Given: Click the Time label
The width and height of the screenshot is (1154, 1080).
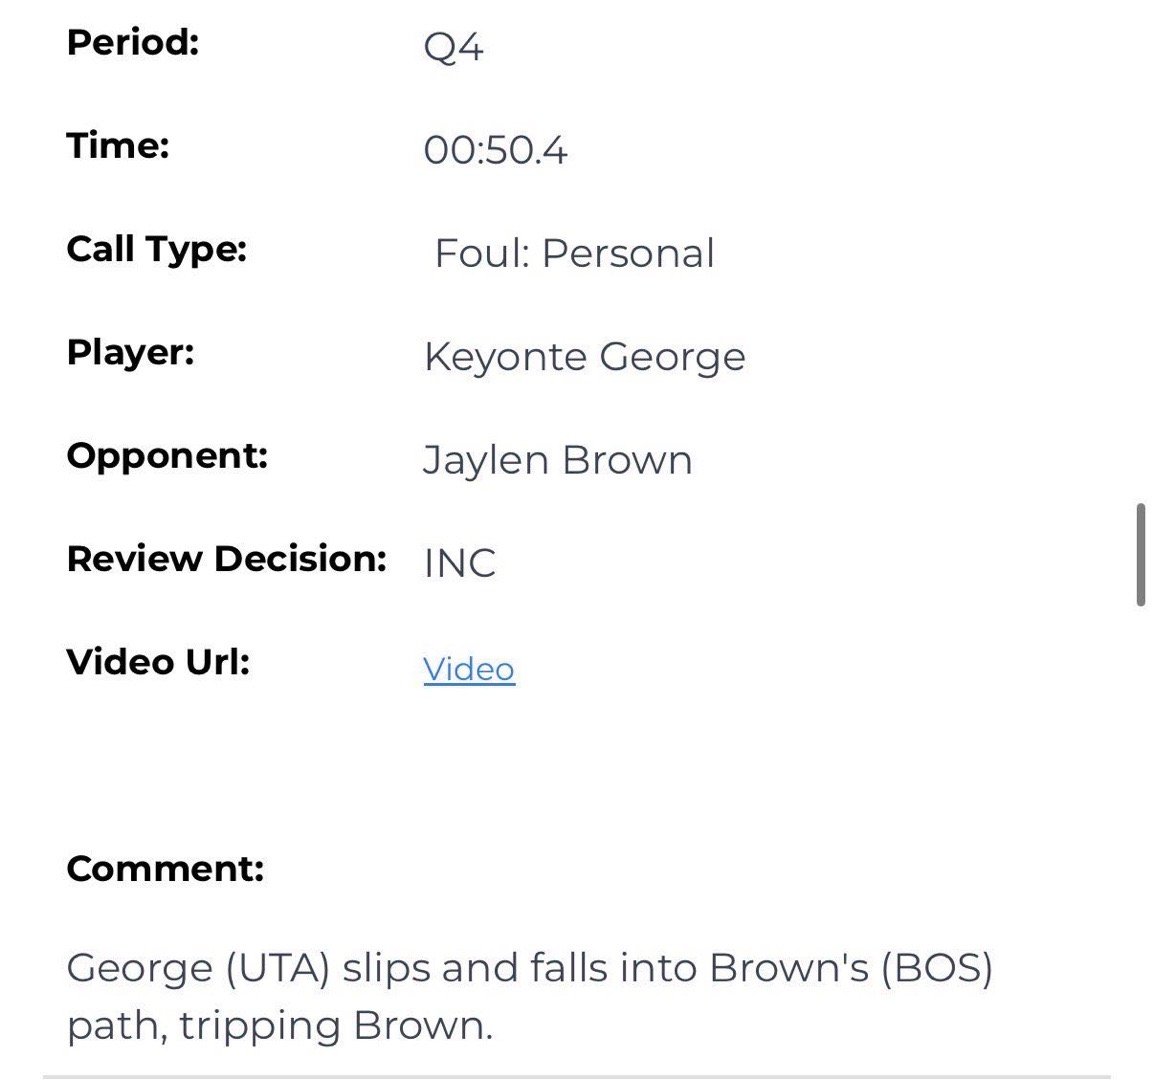Looking at the screenshot, I should pos(118,146).
